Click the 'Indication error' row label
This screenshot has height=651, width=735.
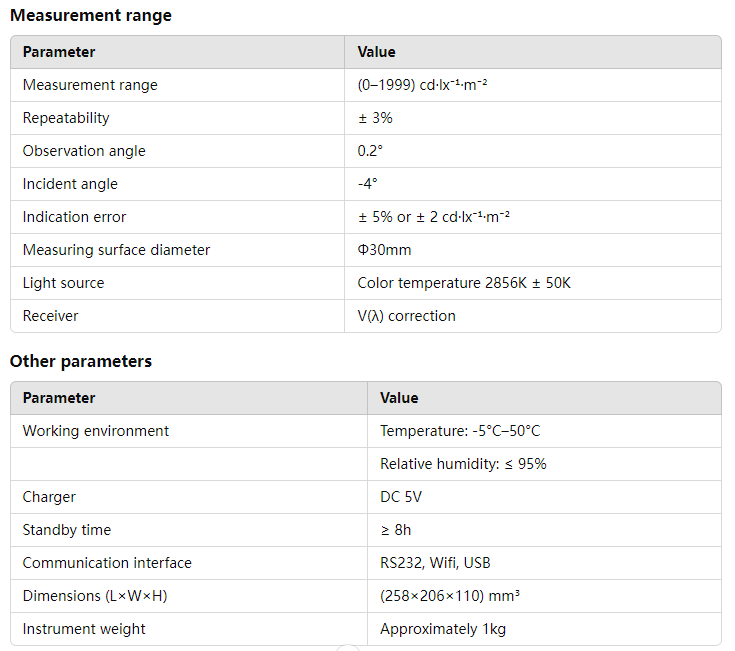point(74,217)
